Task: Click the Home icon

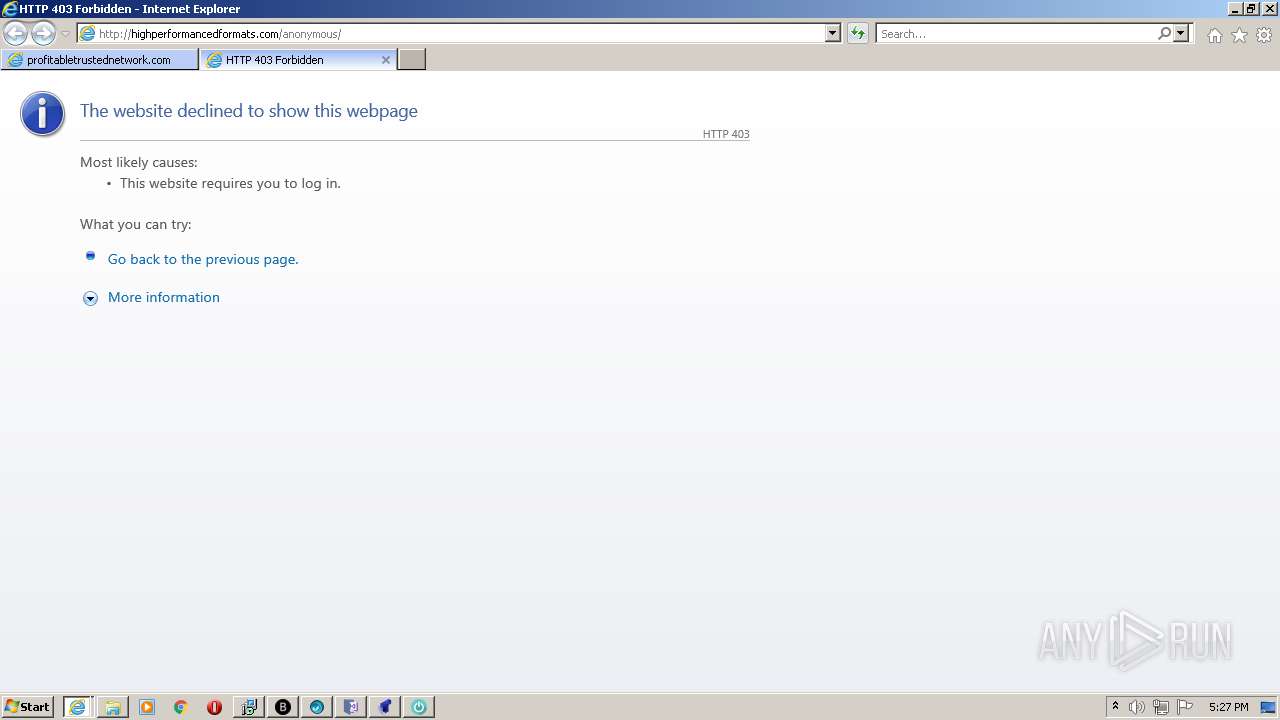Action: click(x=1214, y=35)
